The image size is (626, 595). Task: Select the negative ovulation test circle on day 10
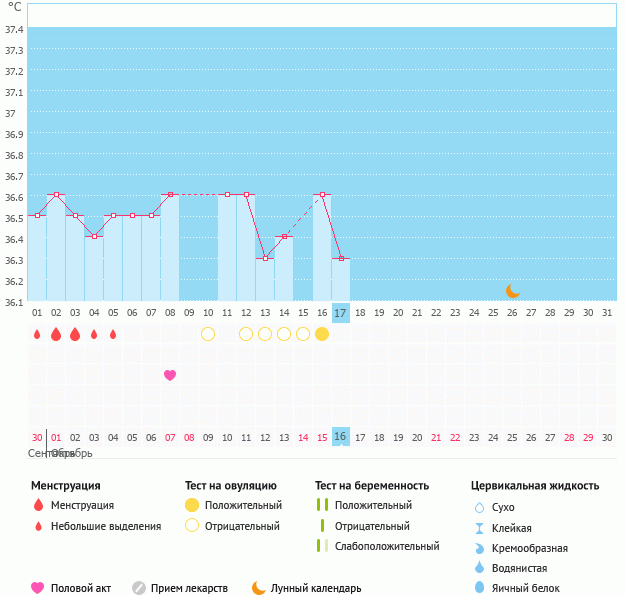(x=208, y=334)
